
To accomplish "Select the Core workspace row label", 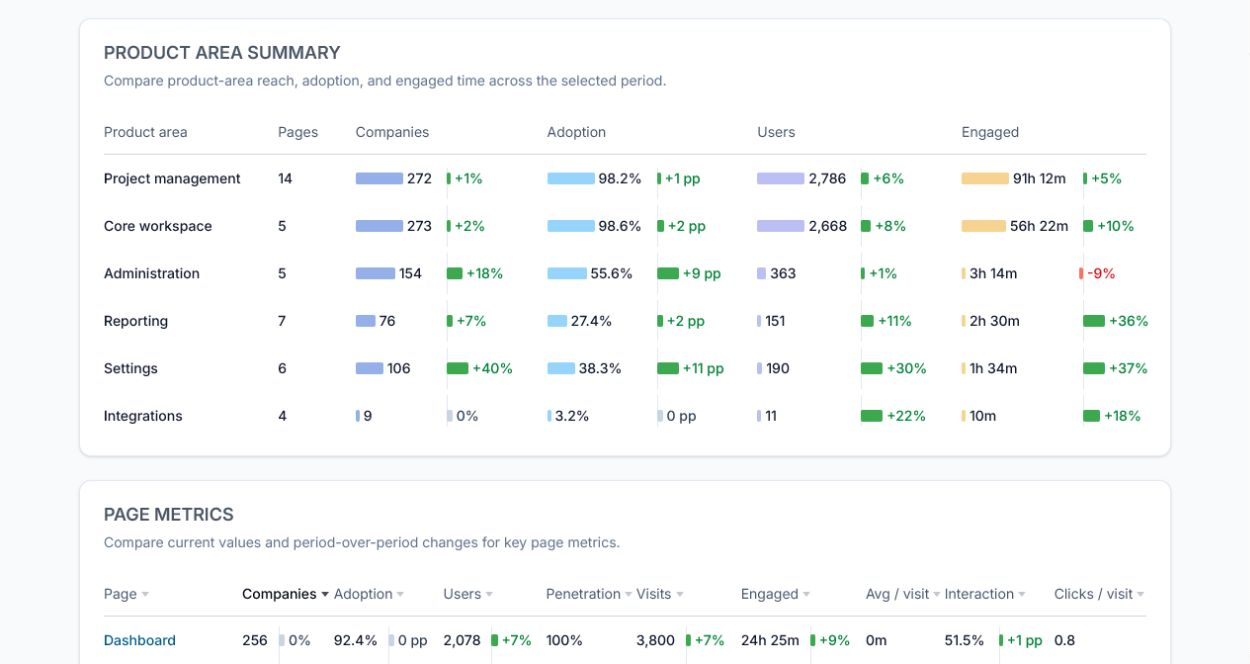I will pyautogui.click(x=158, y=226).
